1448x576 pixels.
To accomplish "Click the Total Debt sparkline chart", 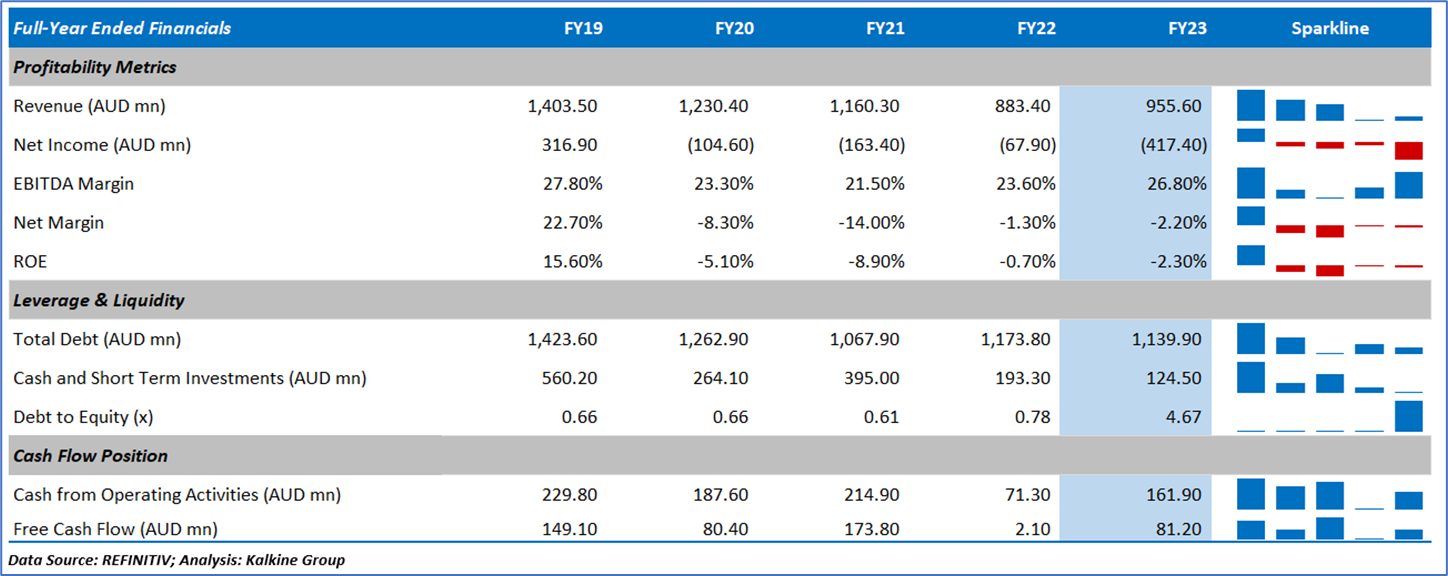I will [1329, 339].
